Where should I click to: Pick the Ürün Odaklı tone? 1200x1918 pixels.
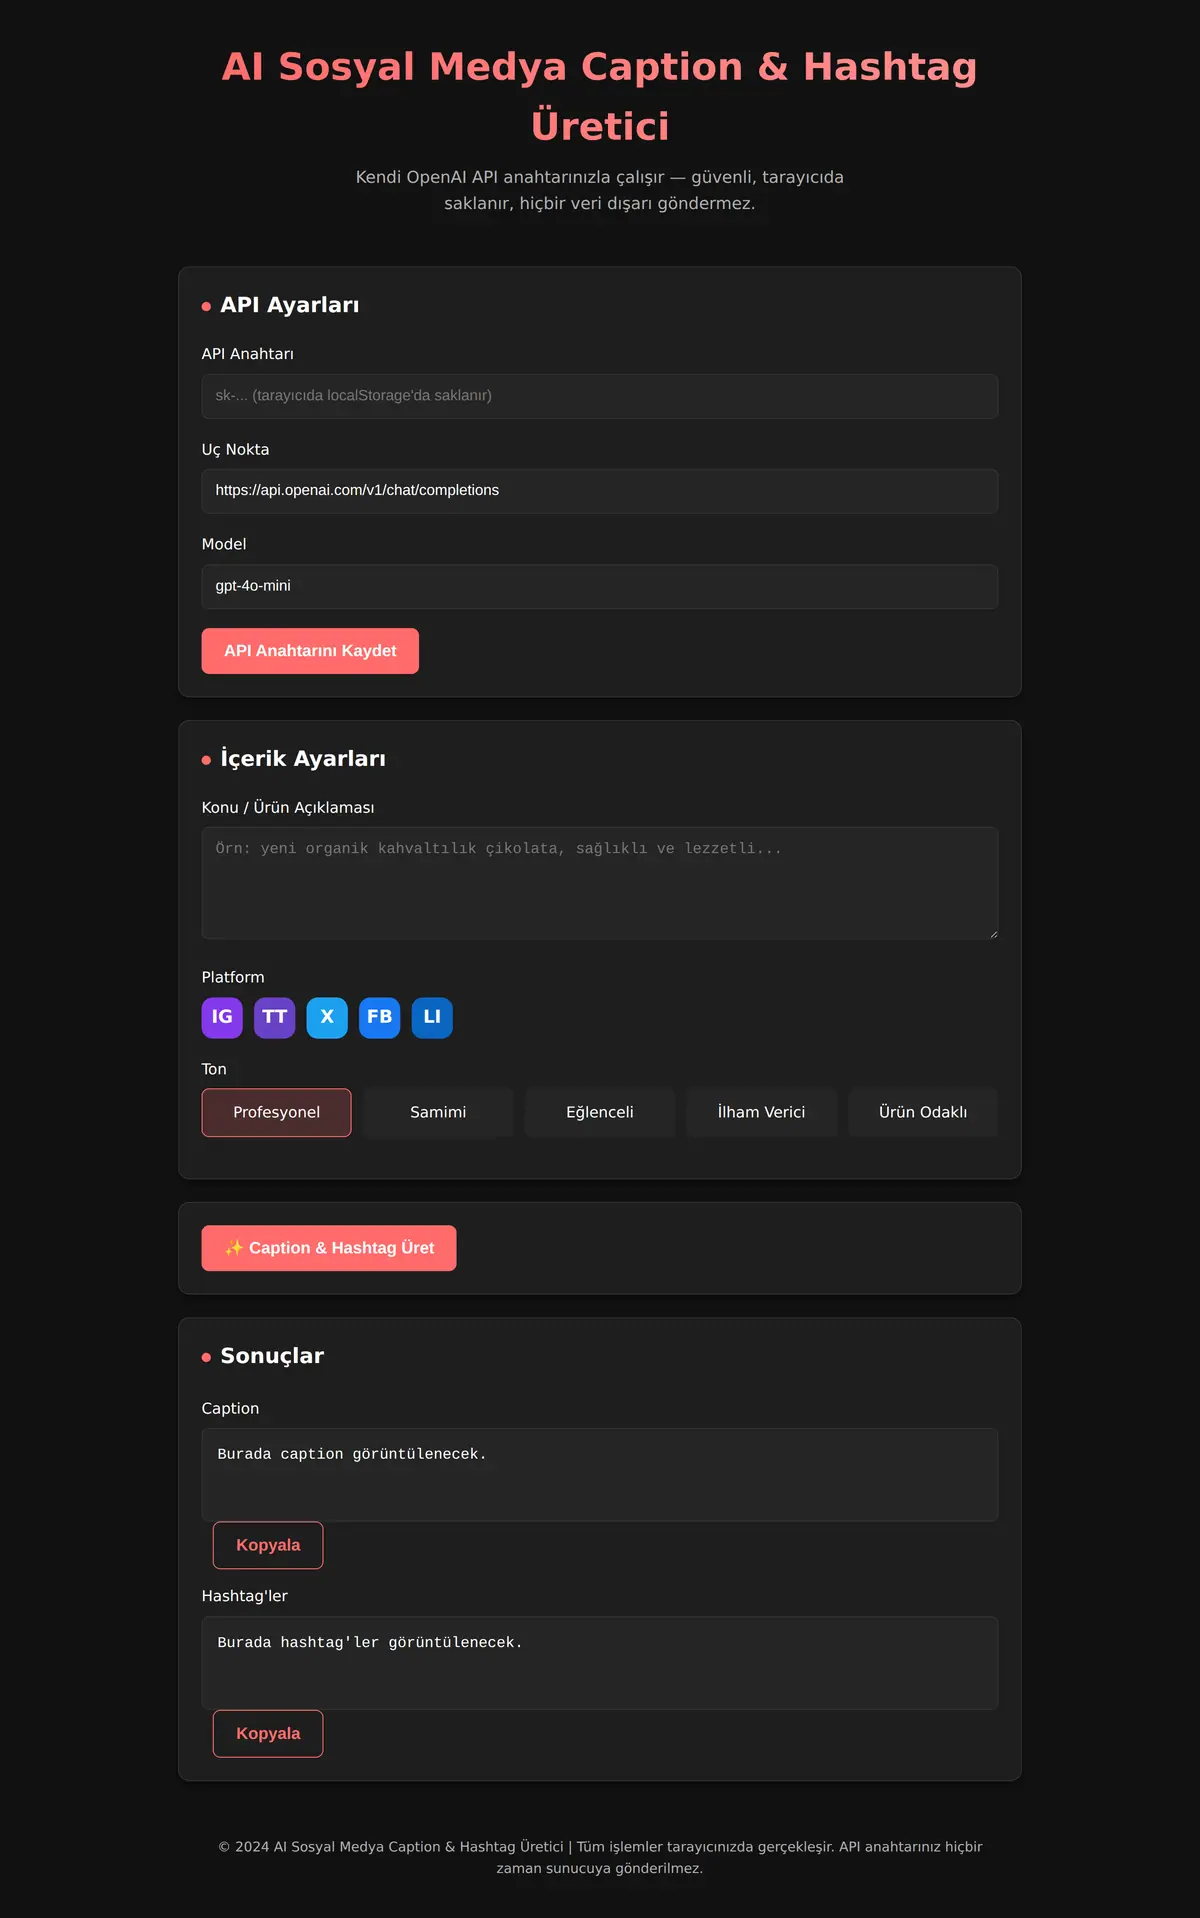(x=923, y=1112)
